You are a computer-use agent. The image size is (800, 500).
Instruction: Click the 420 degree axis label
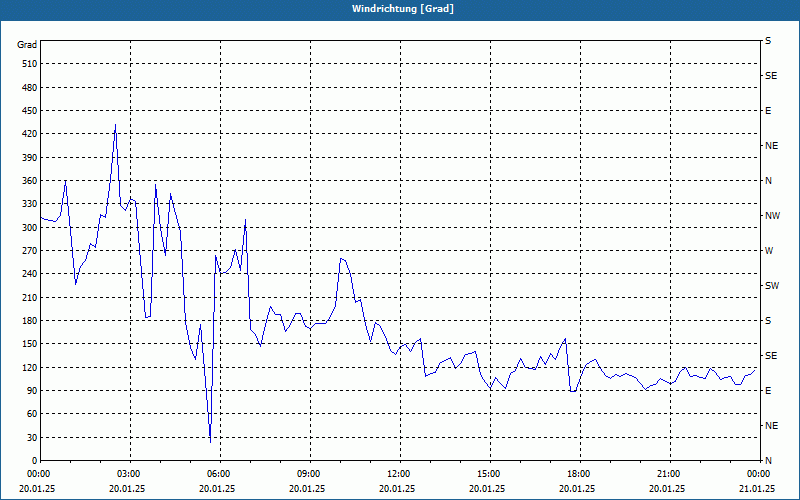coord(30,134)
